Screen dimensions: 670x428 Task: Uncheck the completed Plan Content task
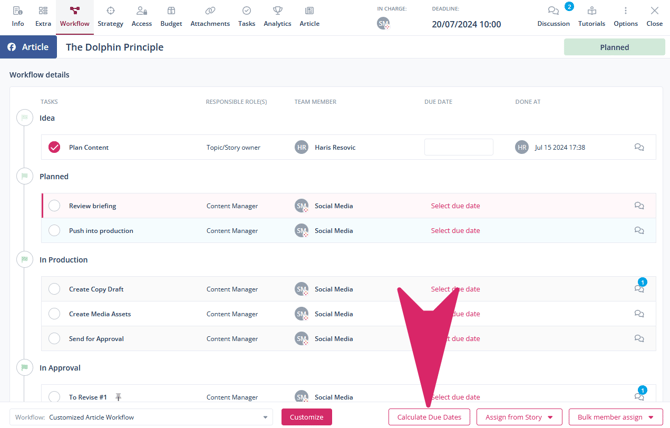[x=54, y=147]
